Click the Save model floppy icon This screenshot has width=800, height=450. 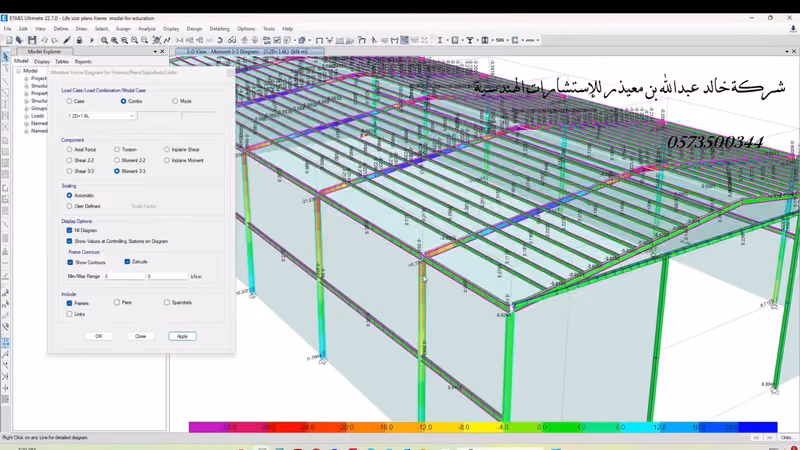(32, 40)
